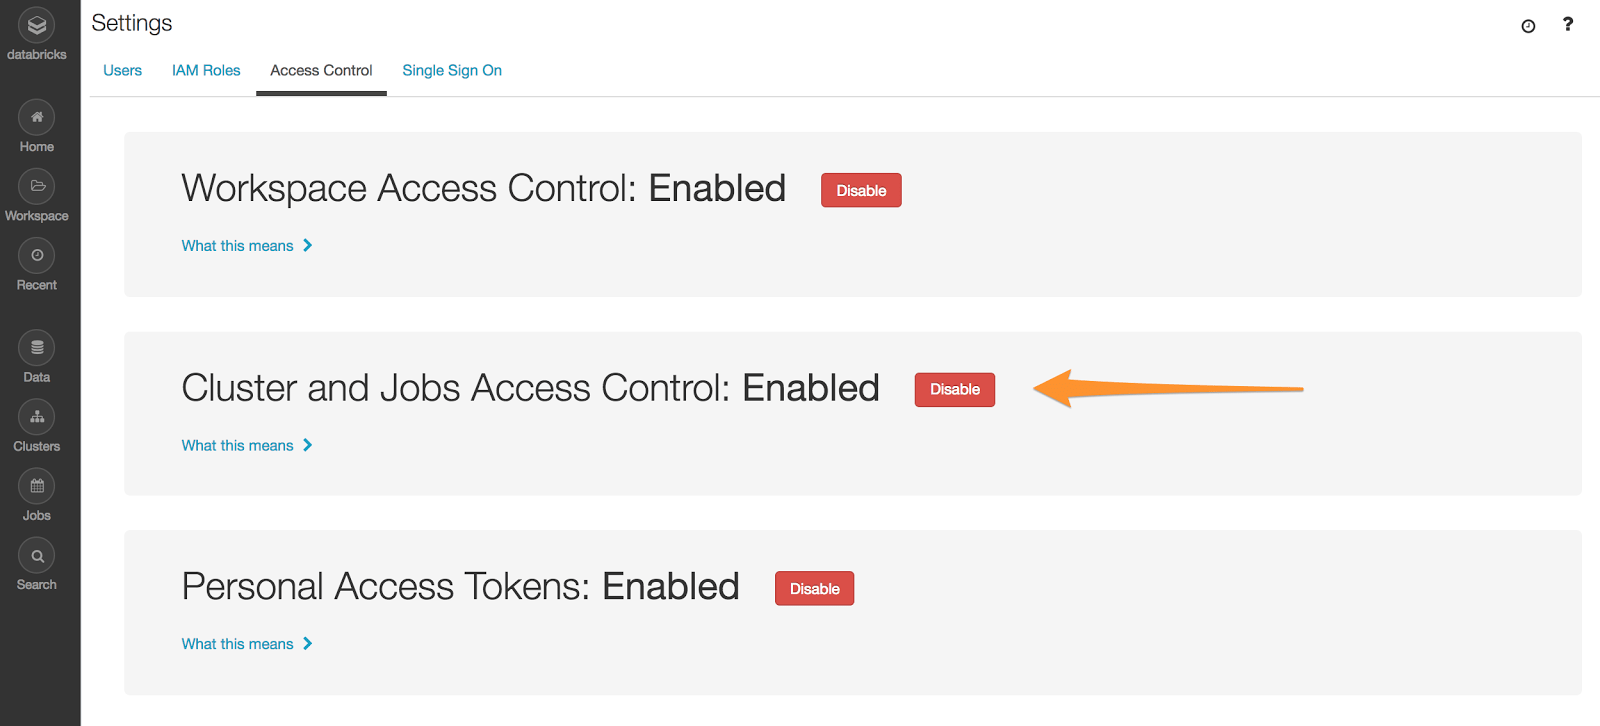Image resolution: width=1600 pixels, height=726 pixels.
Task: Open the Home icon in the sidebar
Action: [x=36, y=117]
